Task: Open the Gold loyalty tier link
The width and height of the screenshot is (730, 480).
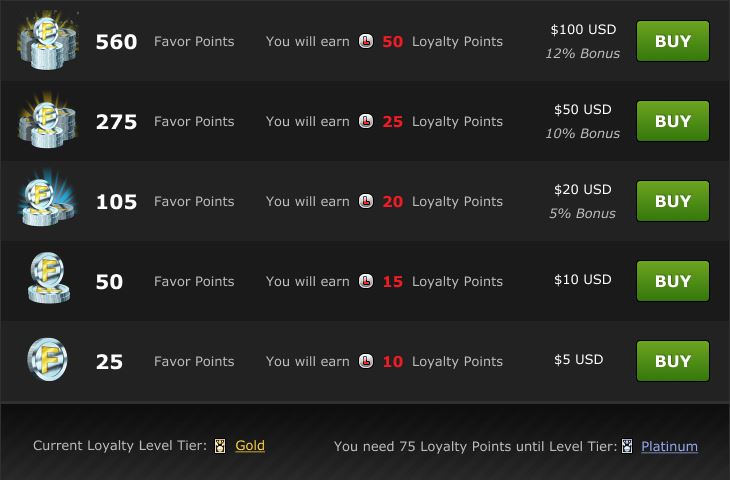Action: (x=250, y=446)
